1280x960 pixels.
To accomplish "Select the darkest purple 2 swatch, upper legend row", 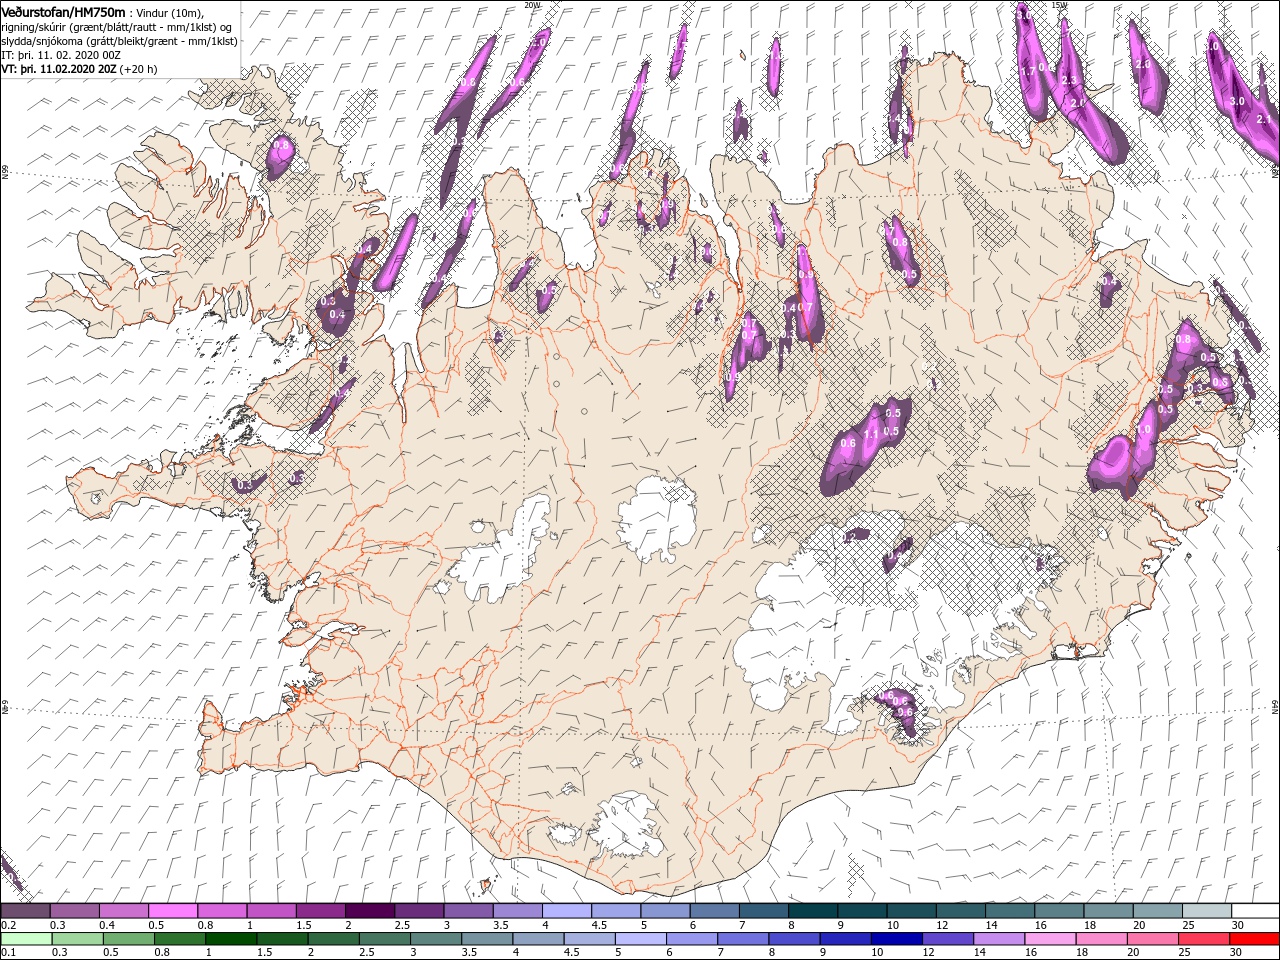I will [369, 911].
